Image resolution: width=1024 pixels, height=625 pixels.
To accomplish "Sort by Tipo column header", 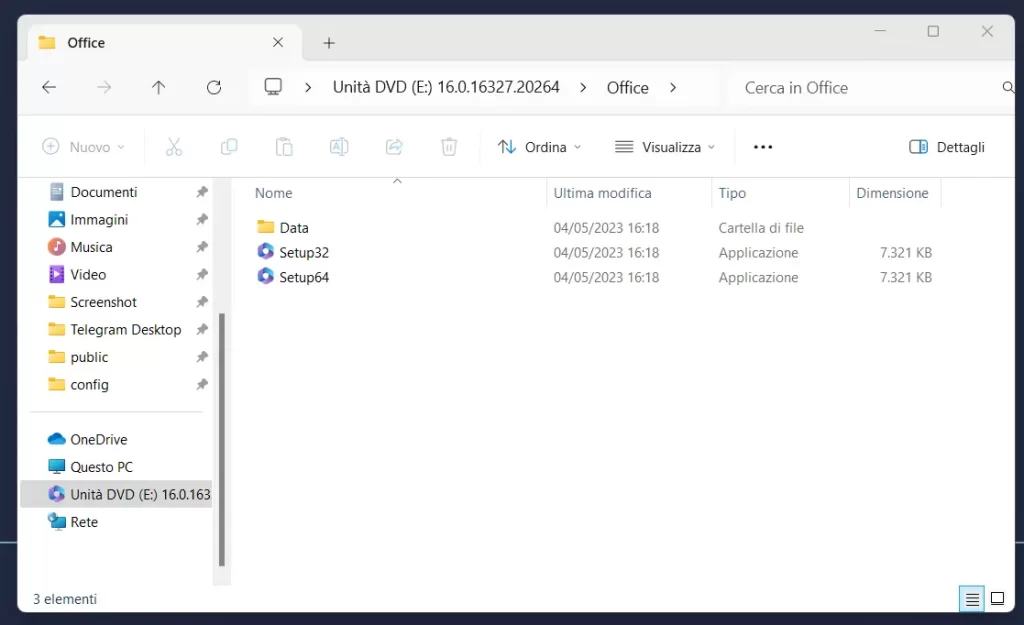I will 732,193.
